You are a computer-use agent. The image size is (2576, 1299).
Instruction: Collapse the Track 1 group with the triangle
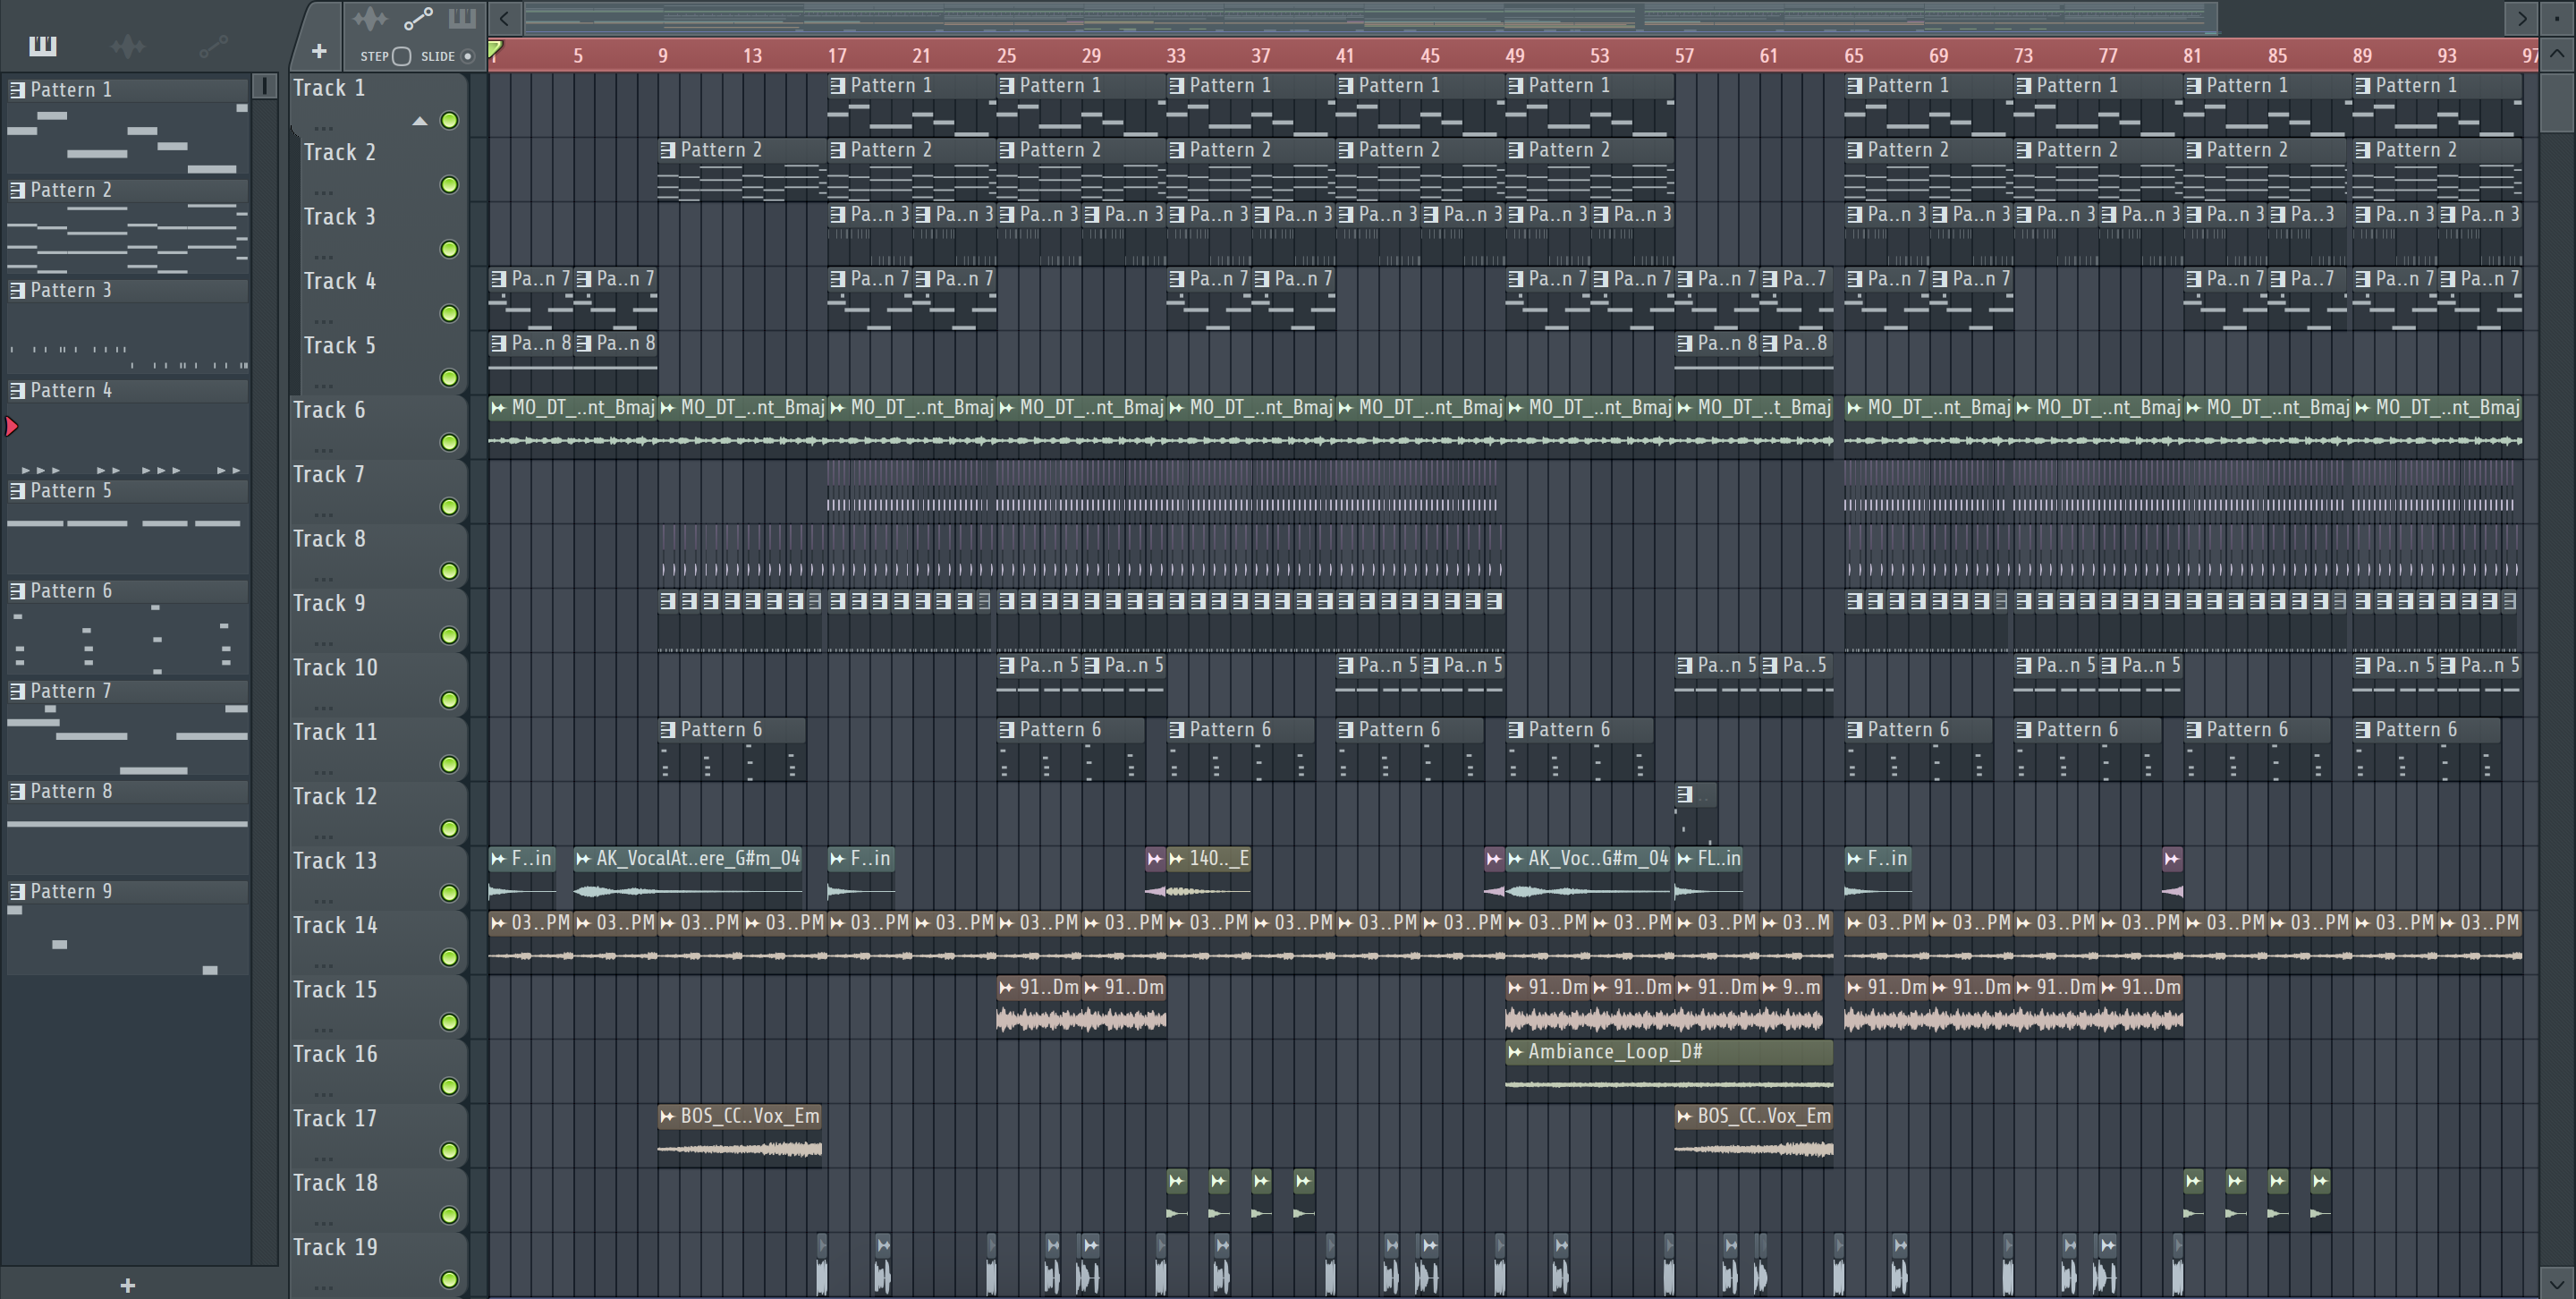[x=420, y=121]
